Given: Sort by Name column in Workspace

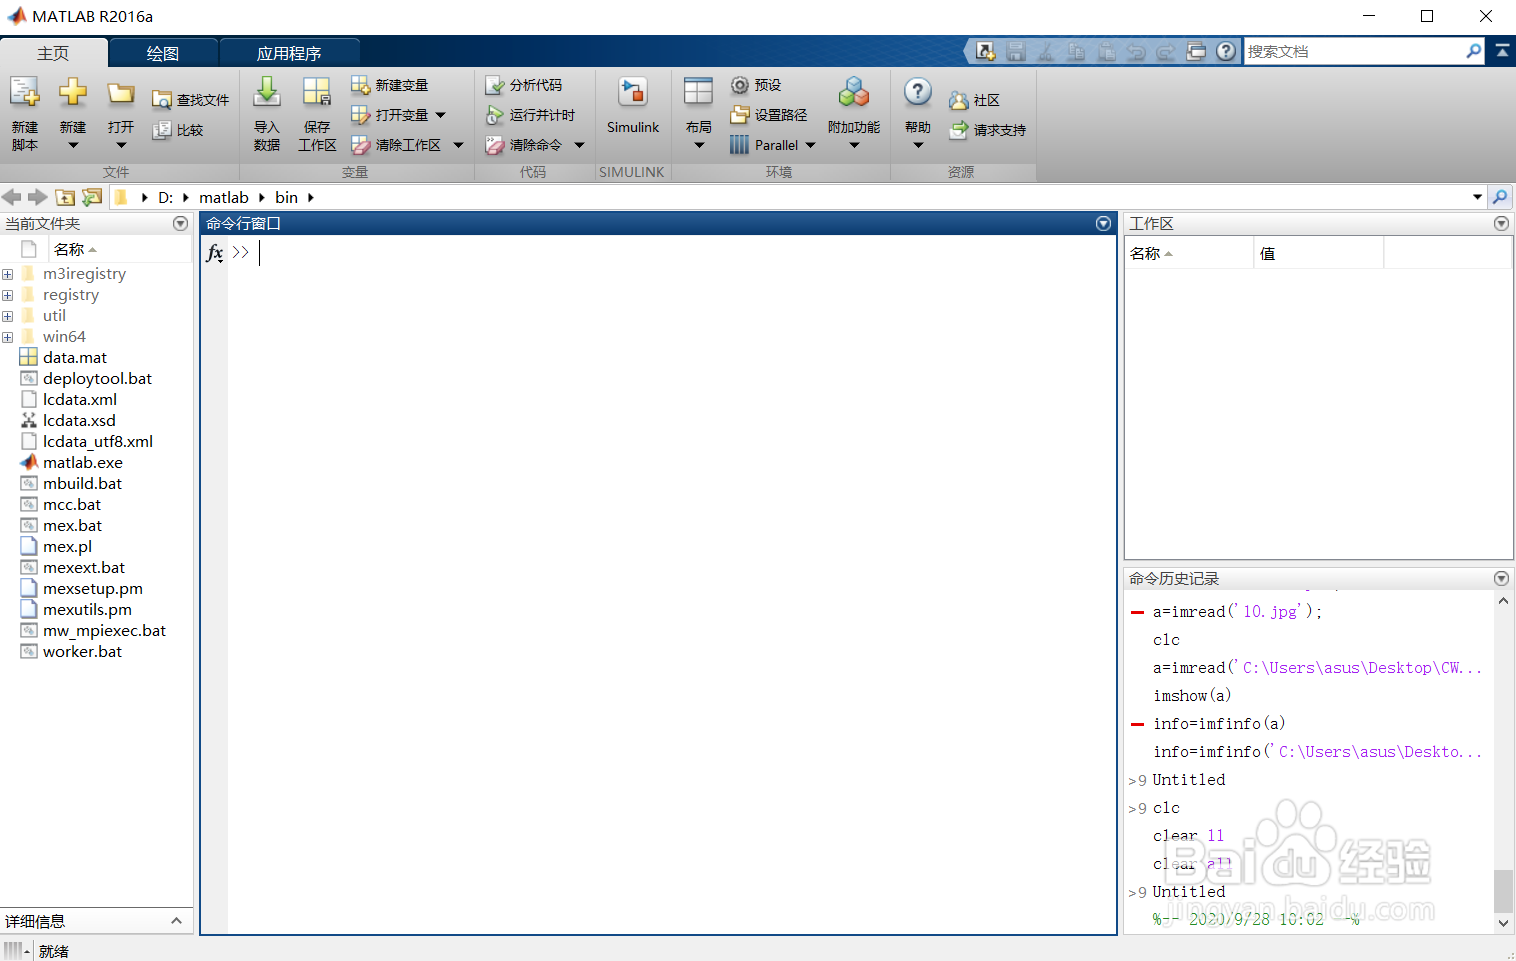Looking at the screenshot, I should [x=1189, y=254].
